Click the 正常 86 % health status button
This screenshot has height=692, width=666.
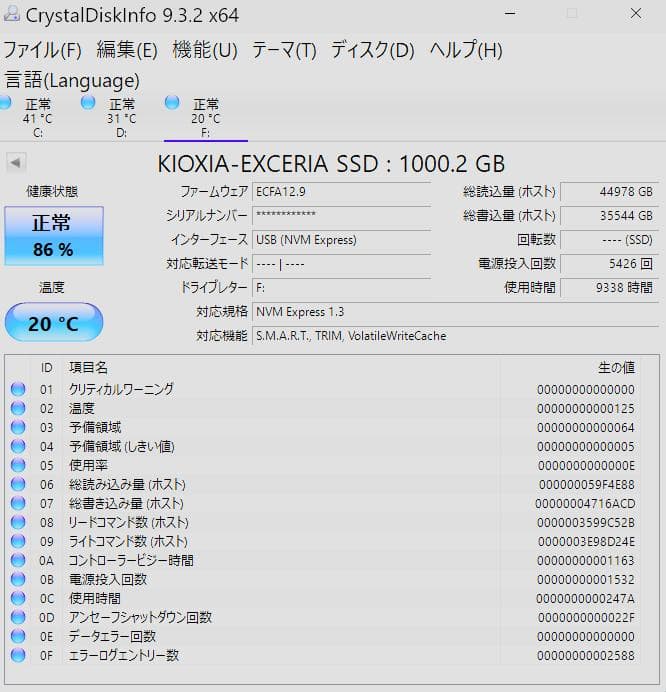pyautogui.click(x=54, y=236)
